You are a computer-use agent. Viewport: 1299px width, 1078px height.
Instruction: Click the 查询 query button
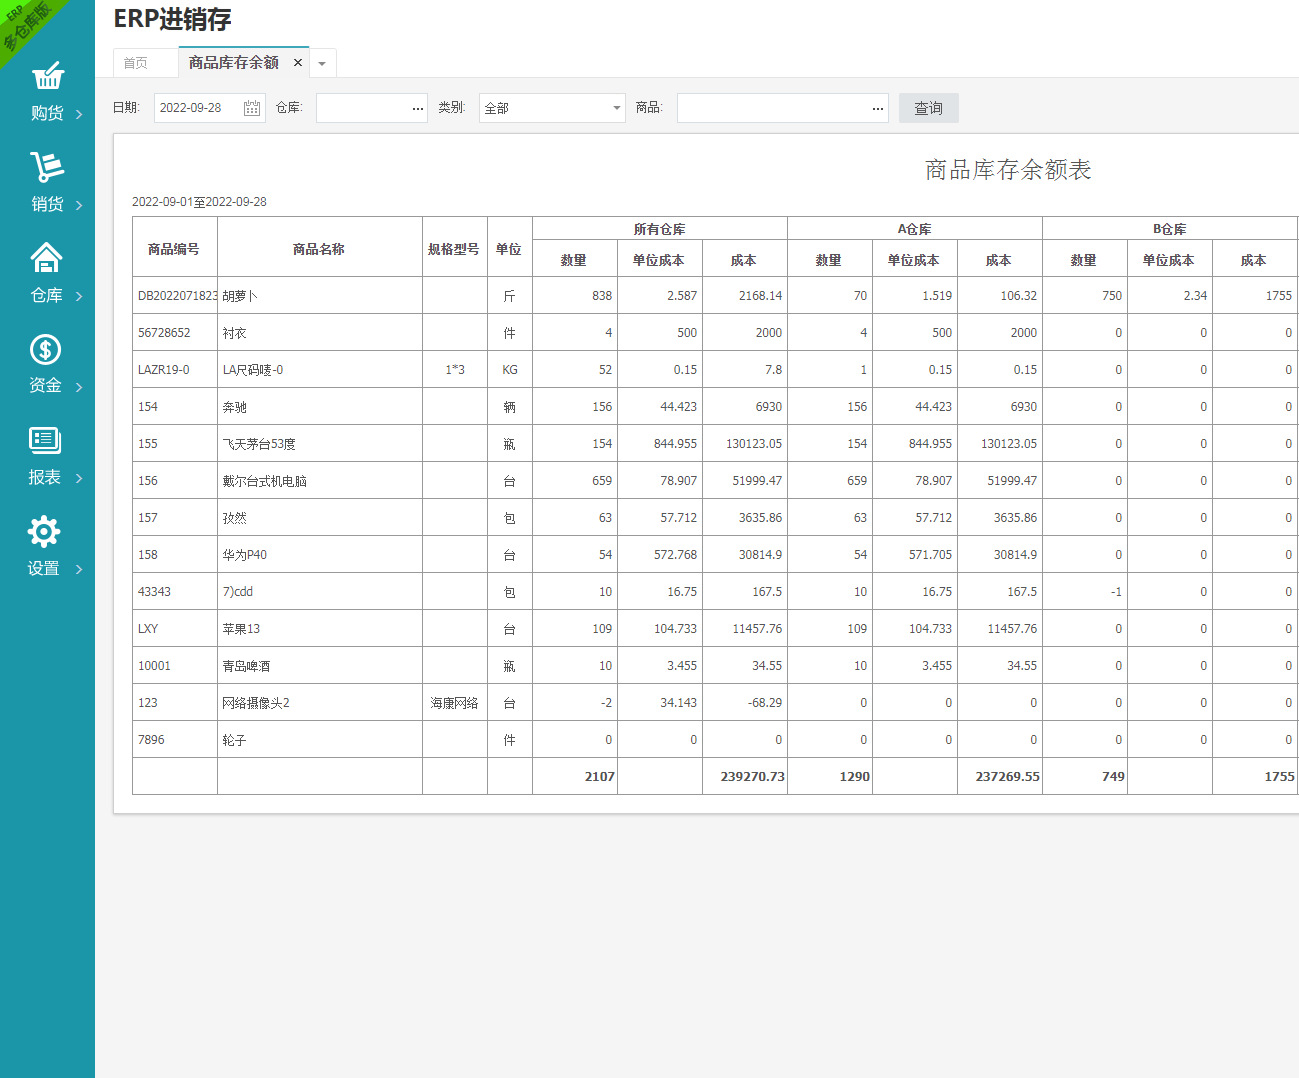click(x=929, y=108)
